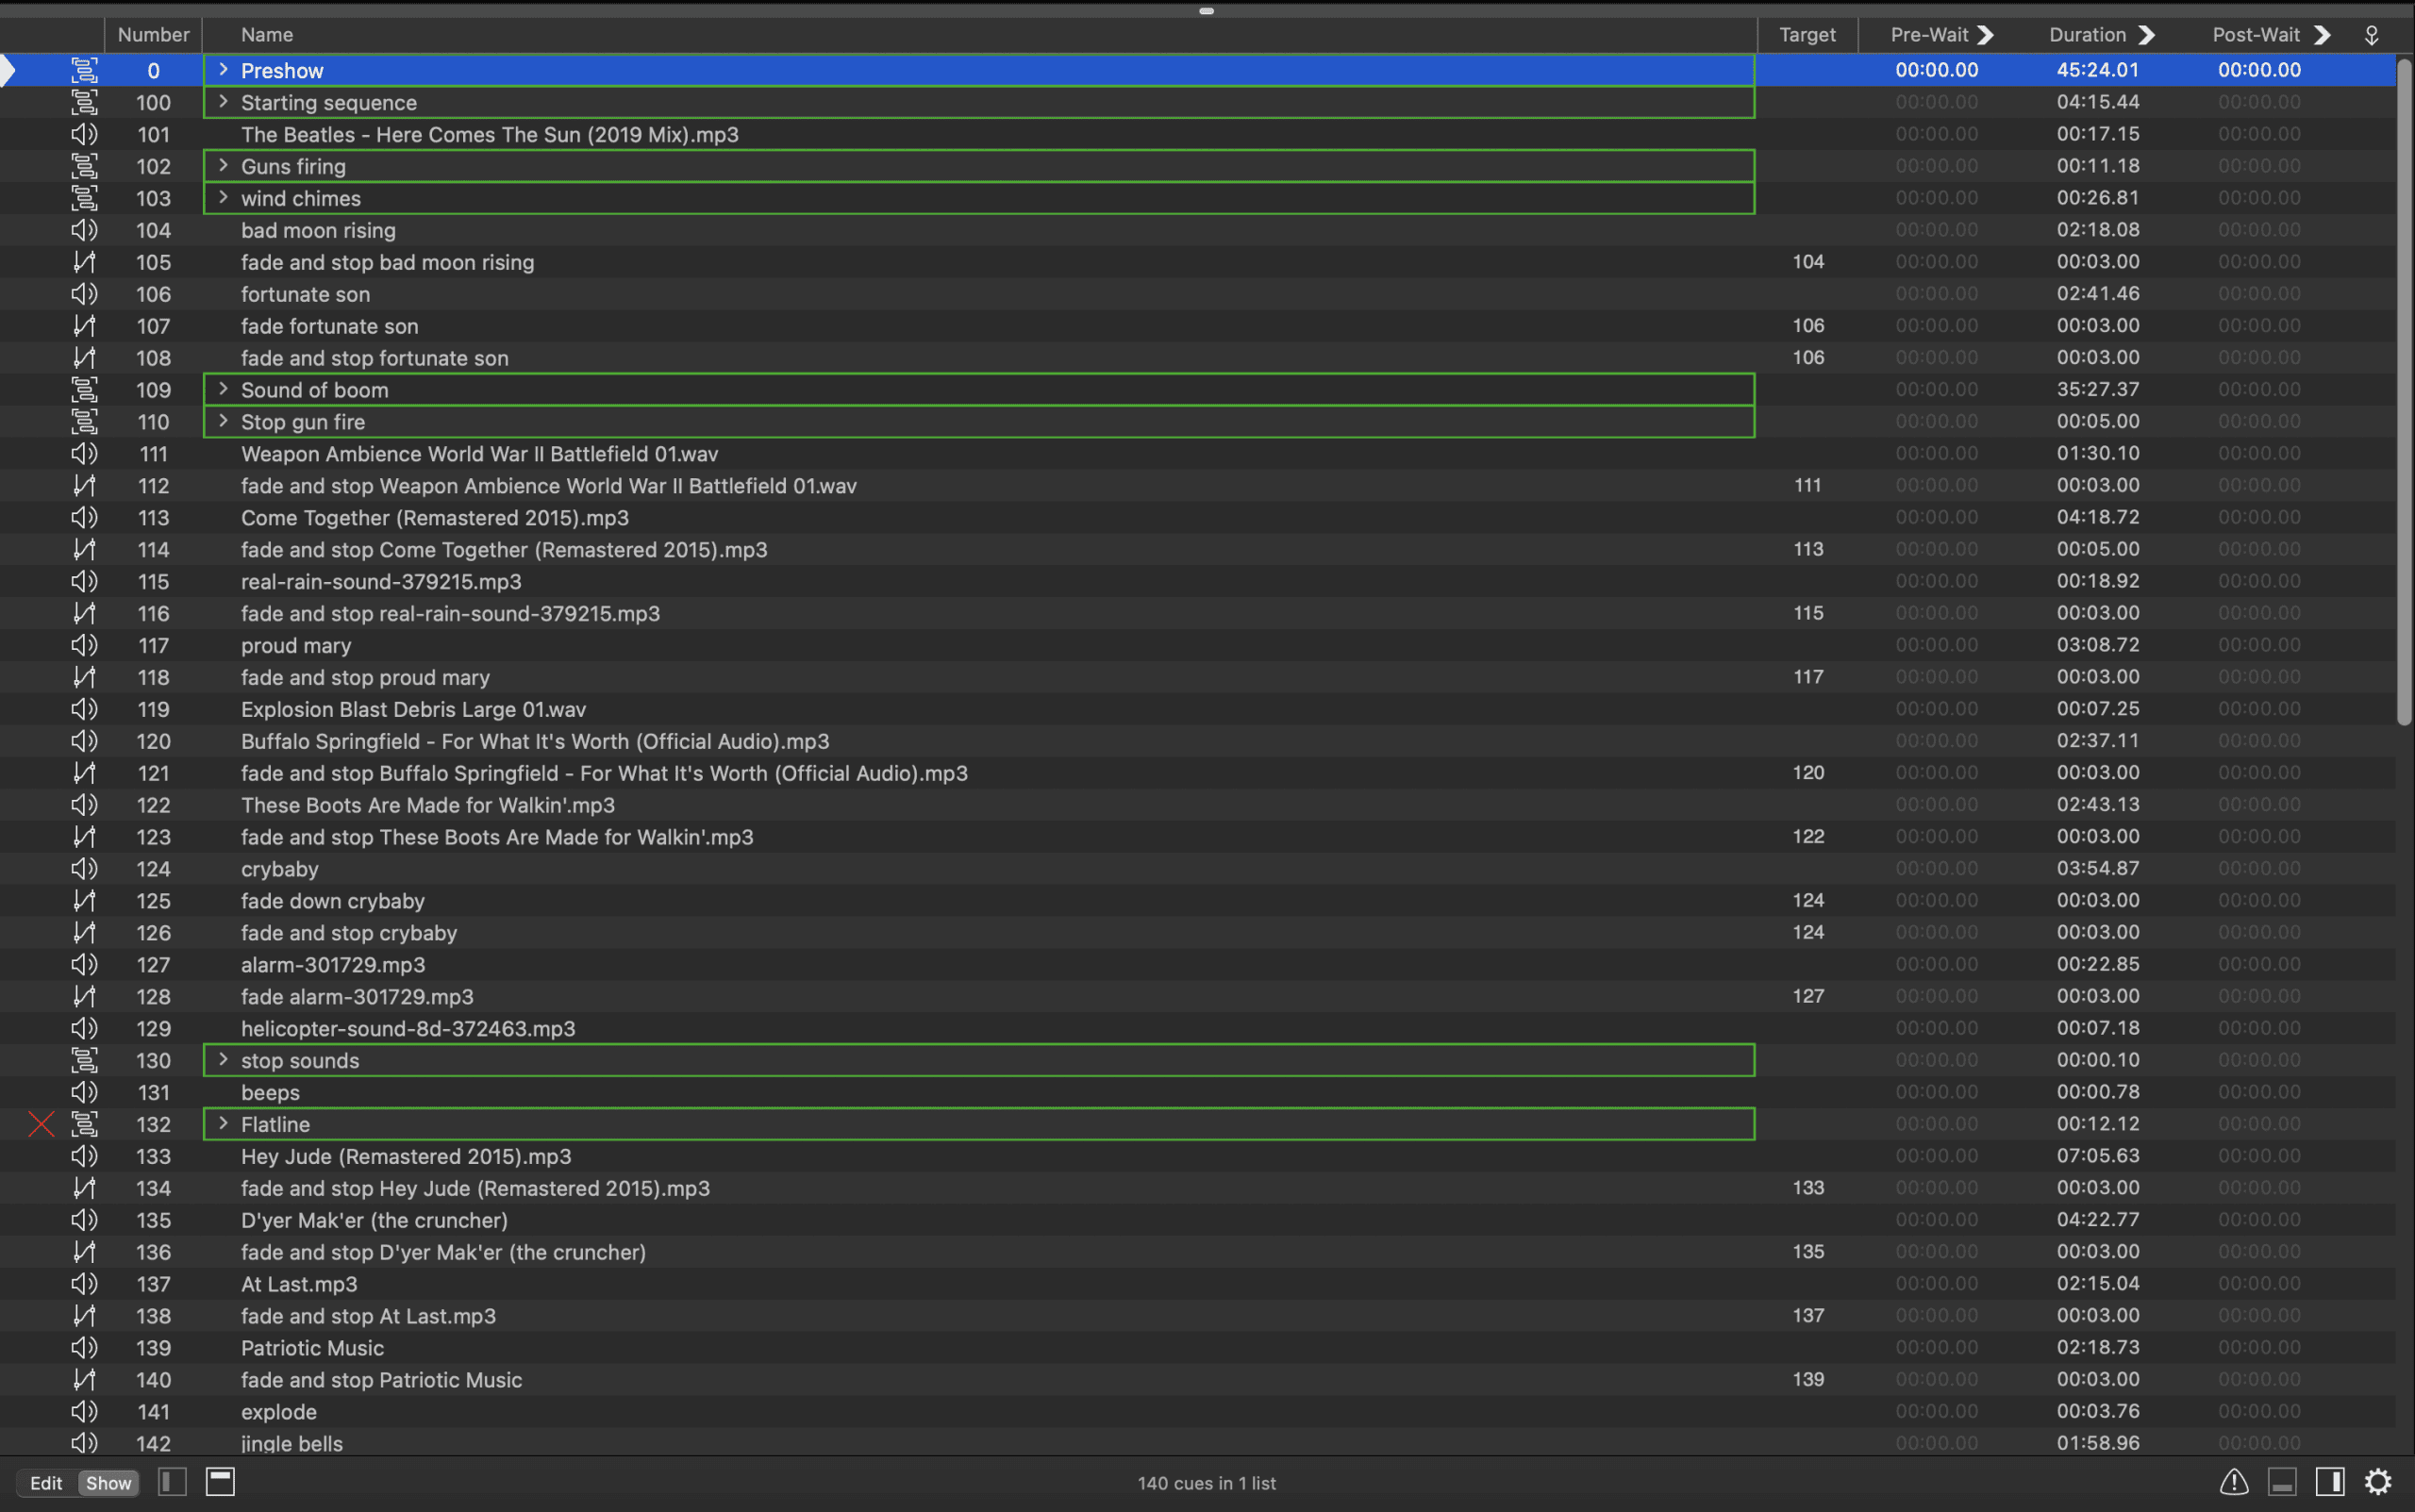Toggle the Duration column arrow
This screenshot has height=1512, width=2415.
tap(2146, 35)
